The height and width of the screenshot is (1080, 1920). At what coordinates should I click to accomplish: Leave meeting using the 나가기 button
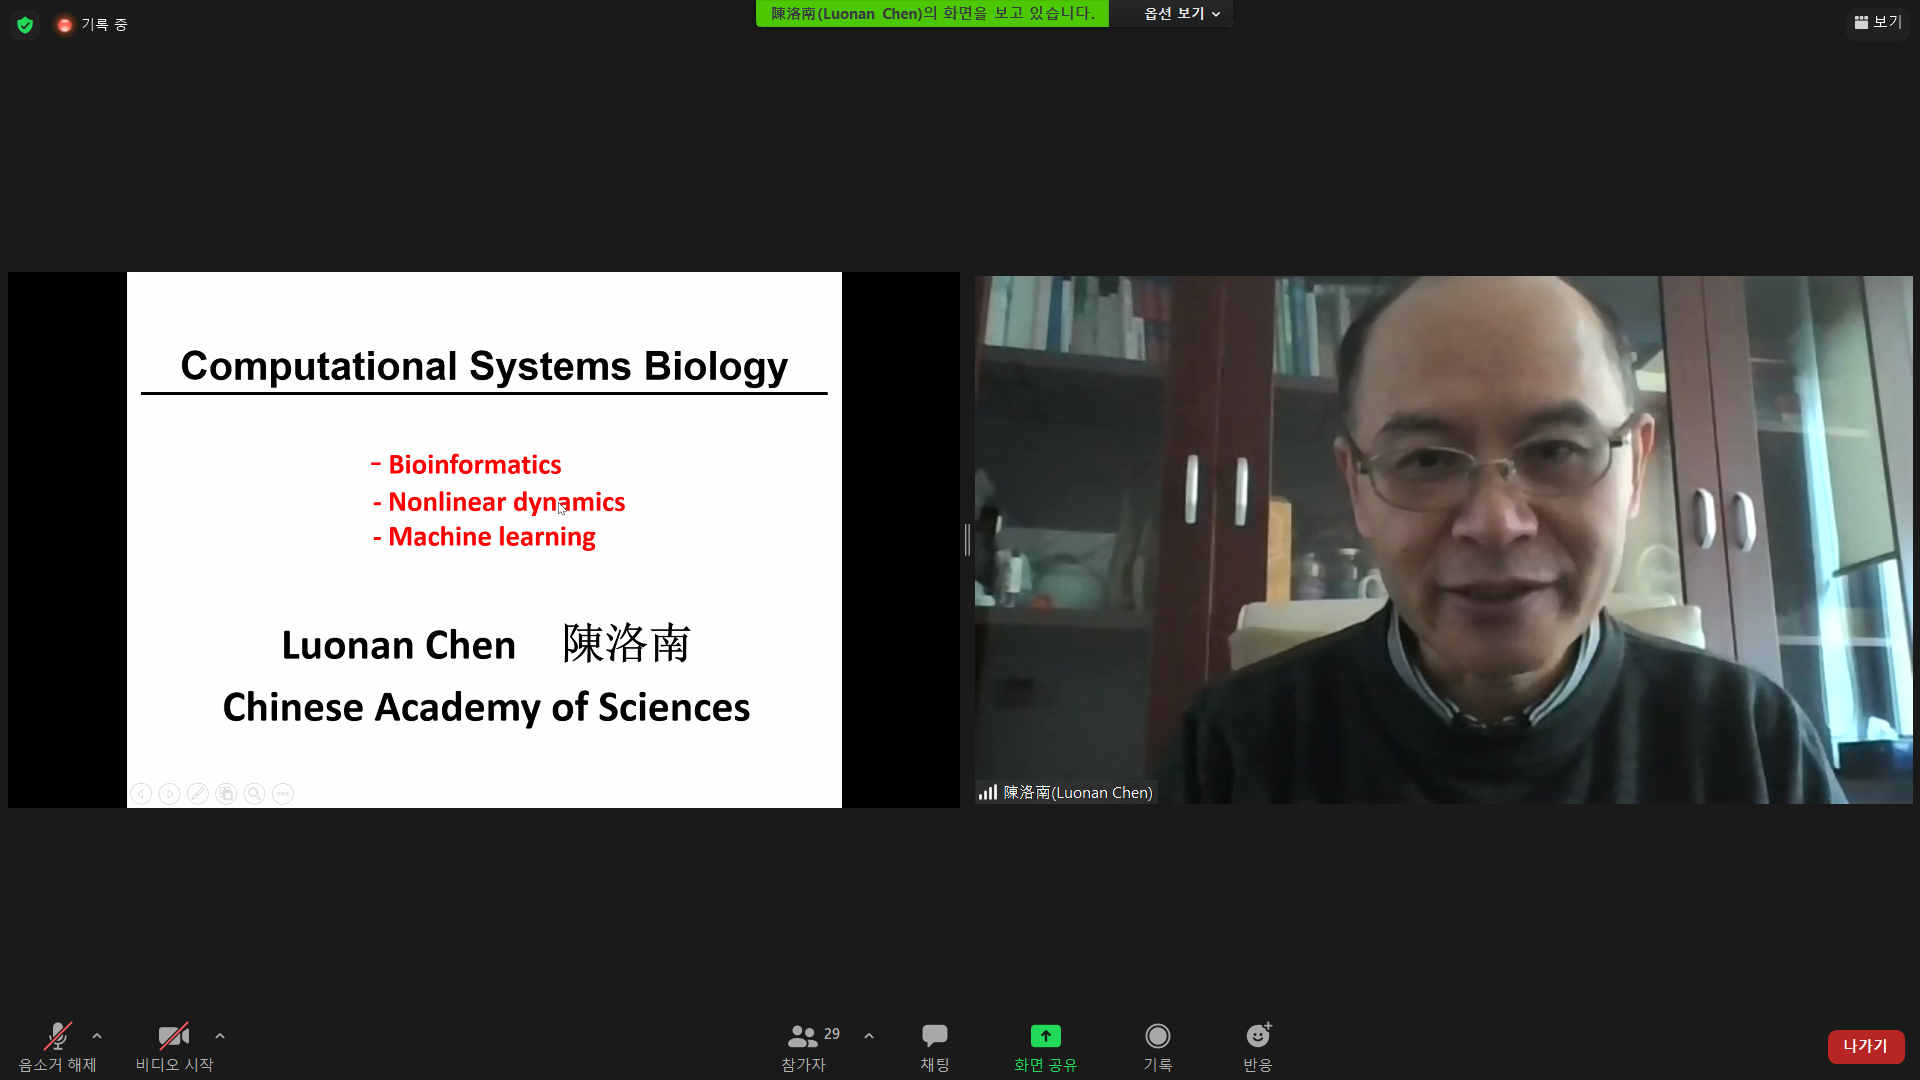click(1865, 1046)
